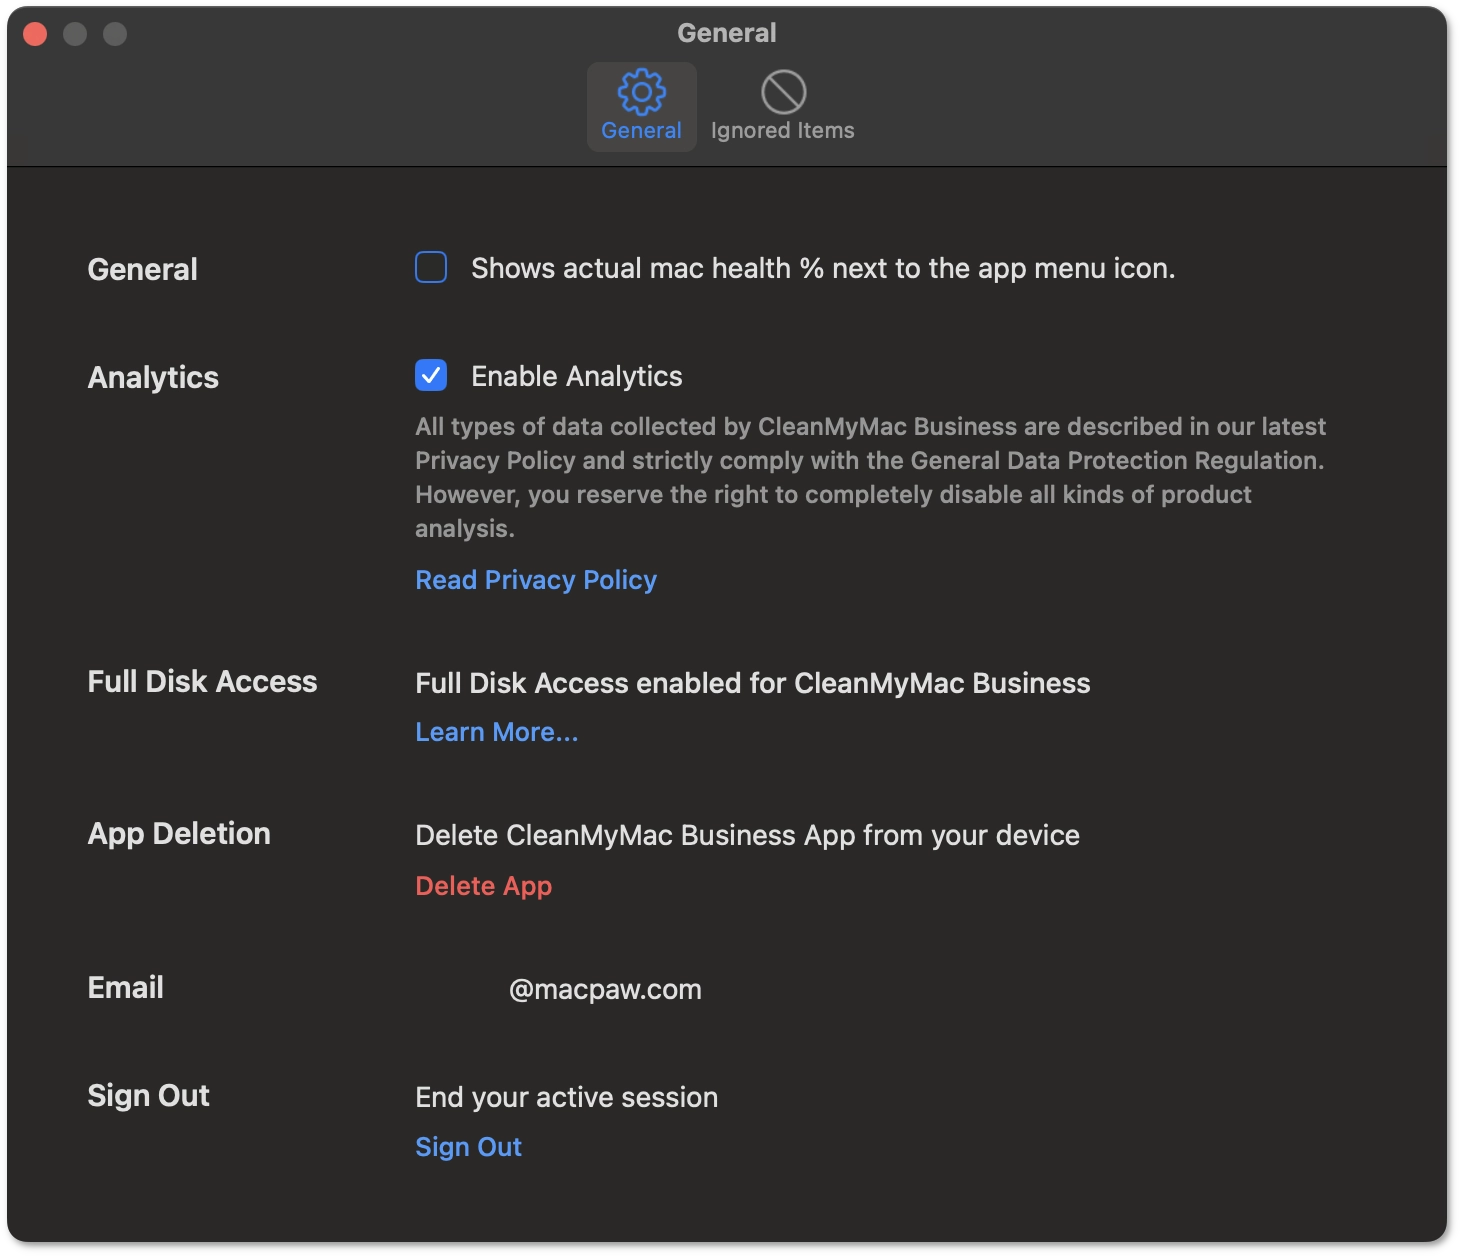The image size is (1460, 1256).
Task: Click the Sign Out section heading
Action: click(148, 1095)
